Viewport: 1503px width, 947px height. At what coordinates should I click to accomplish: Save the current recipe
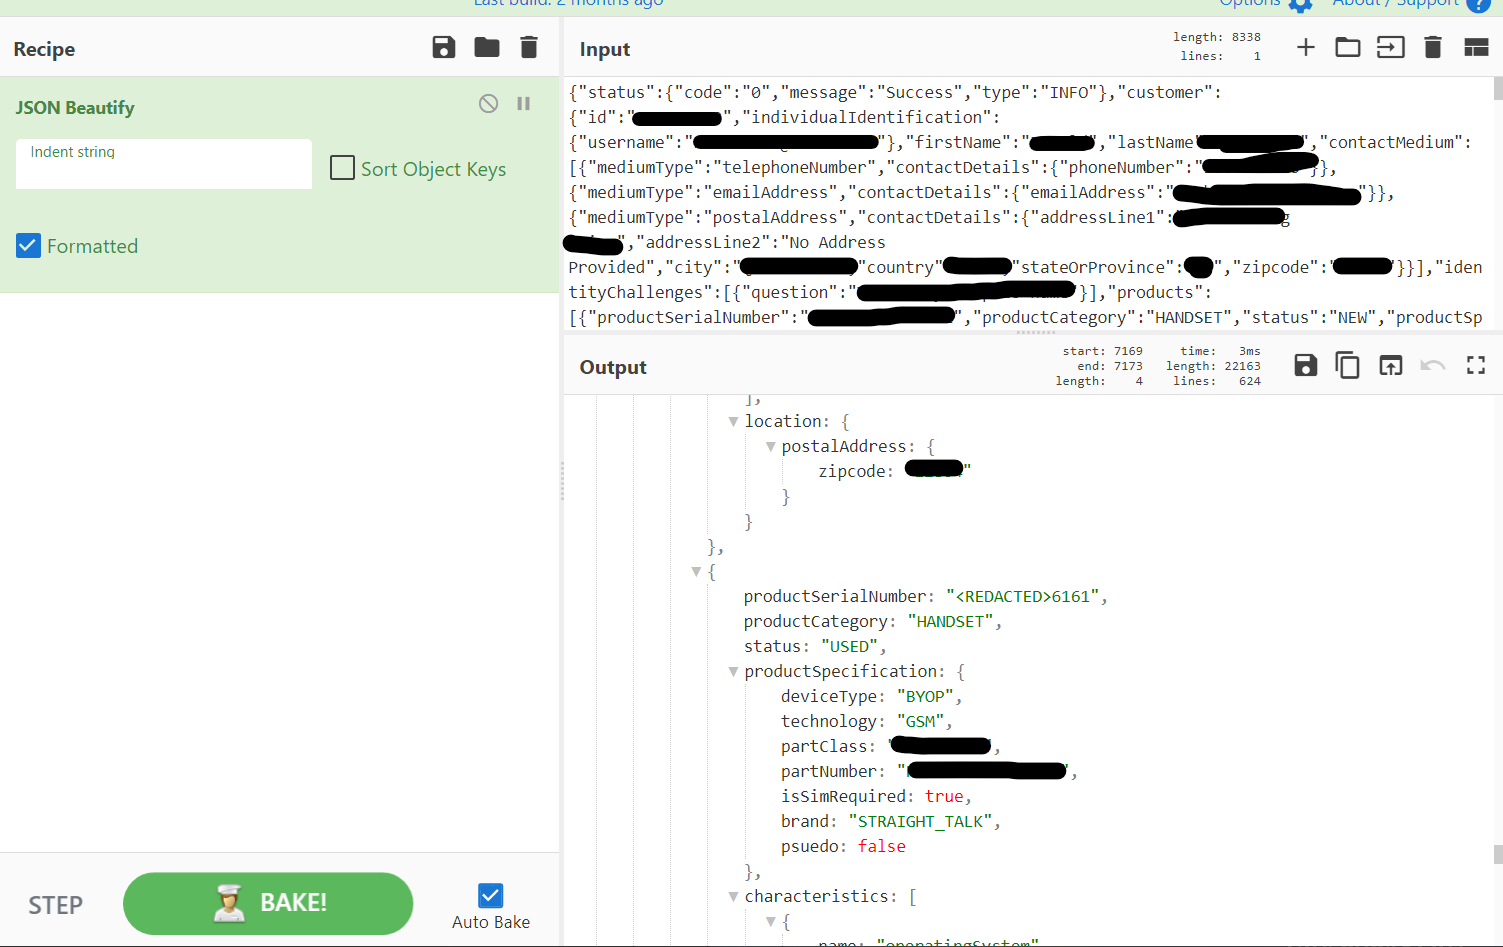coord(444,47)
